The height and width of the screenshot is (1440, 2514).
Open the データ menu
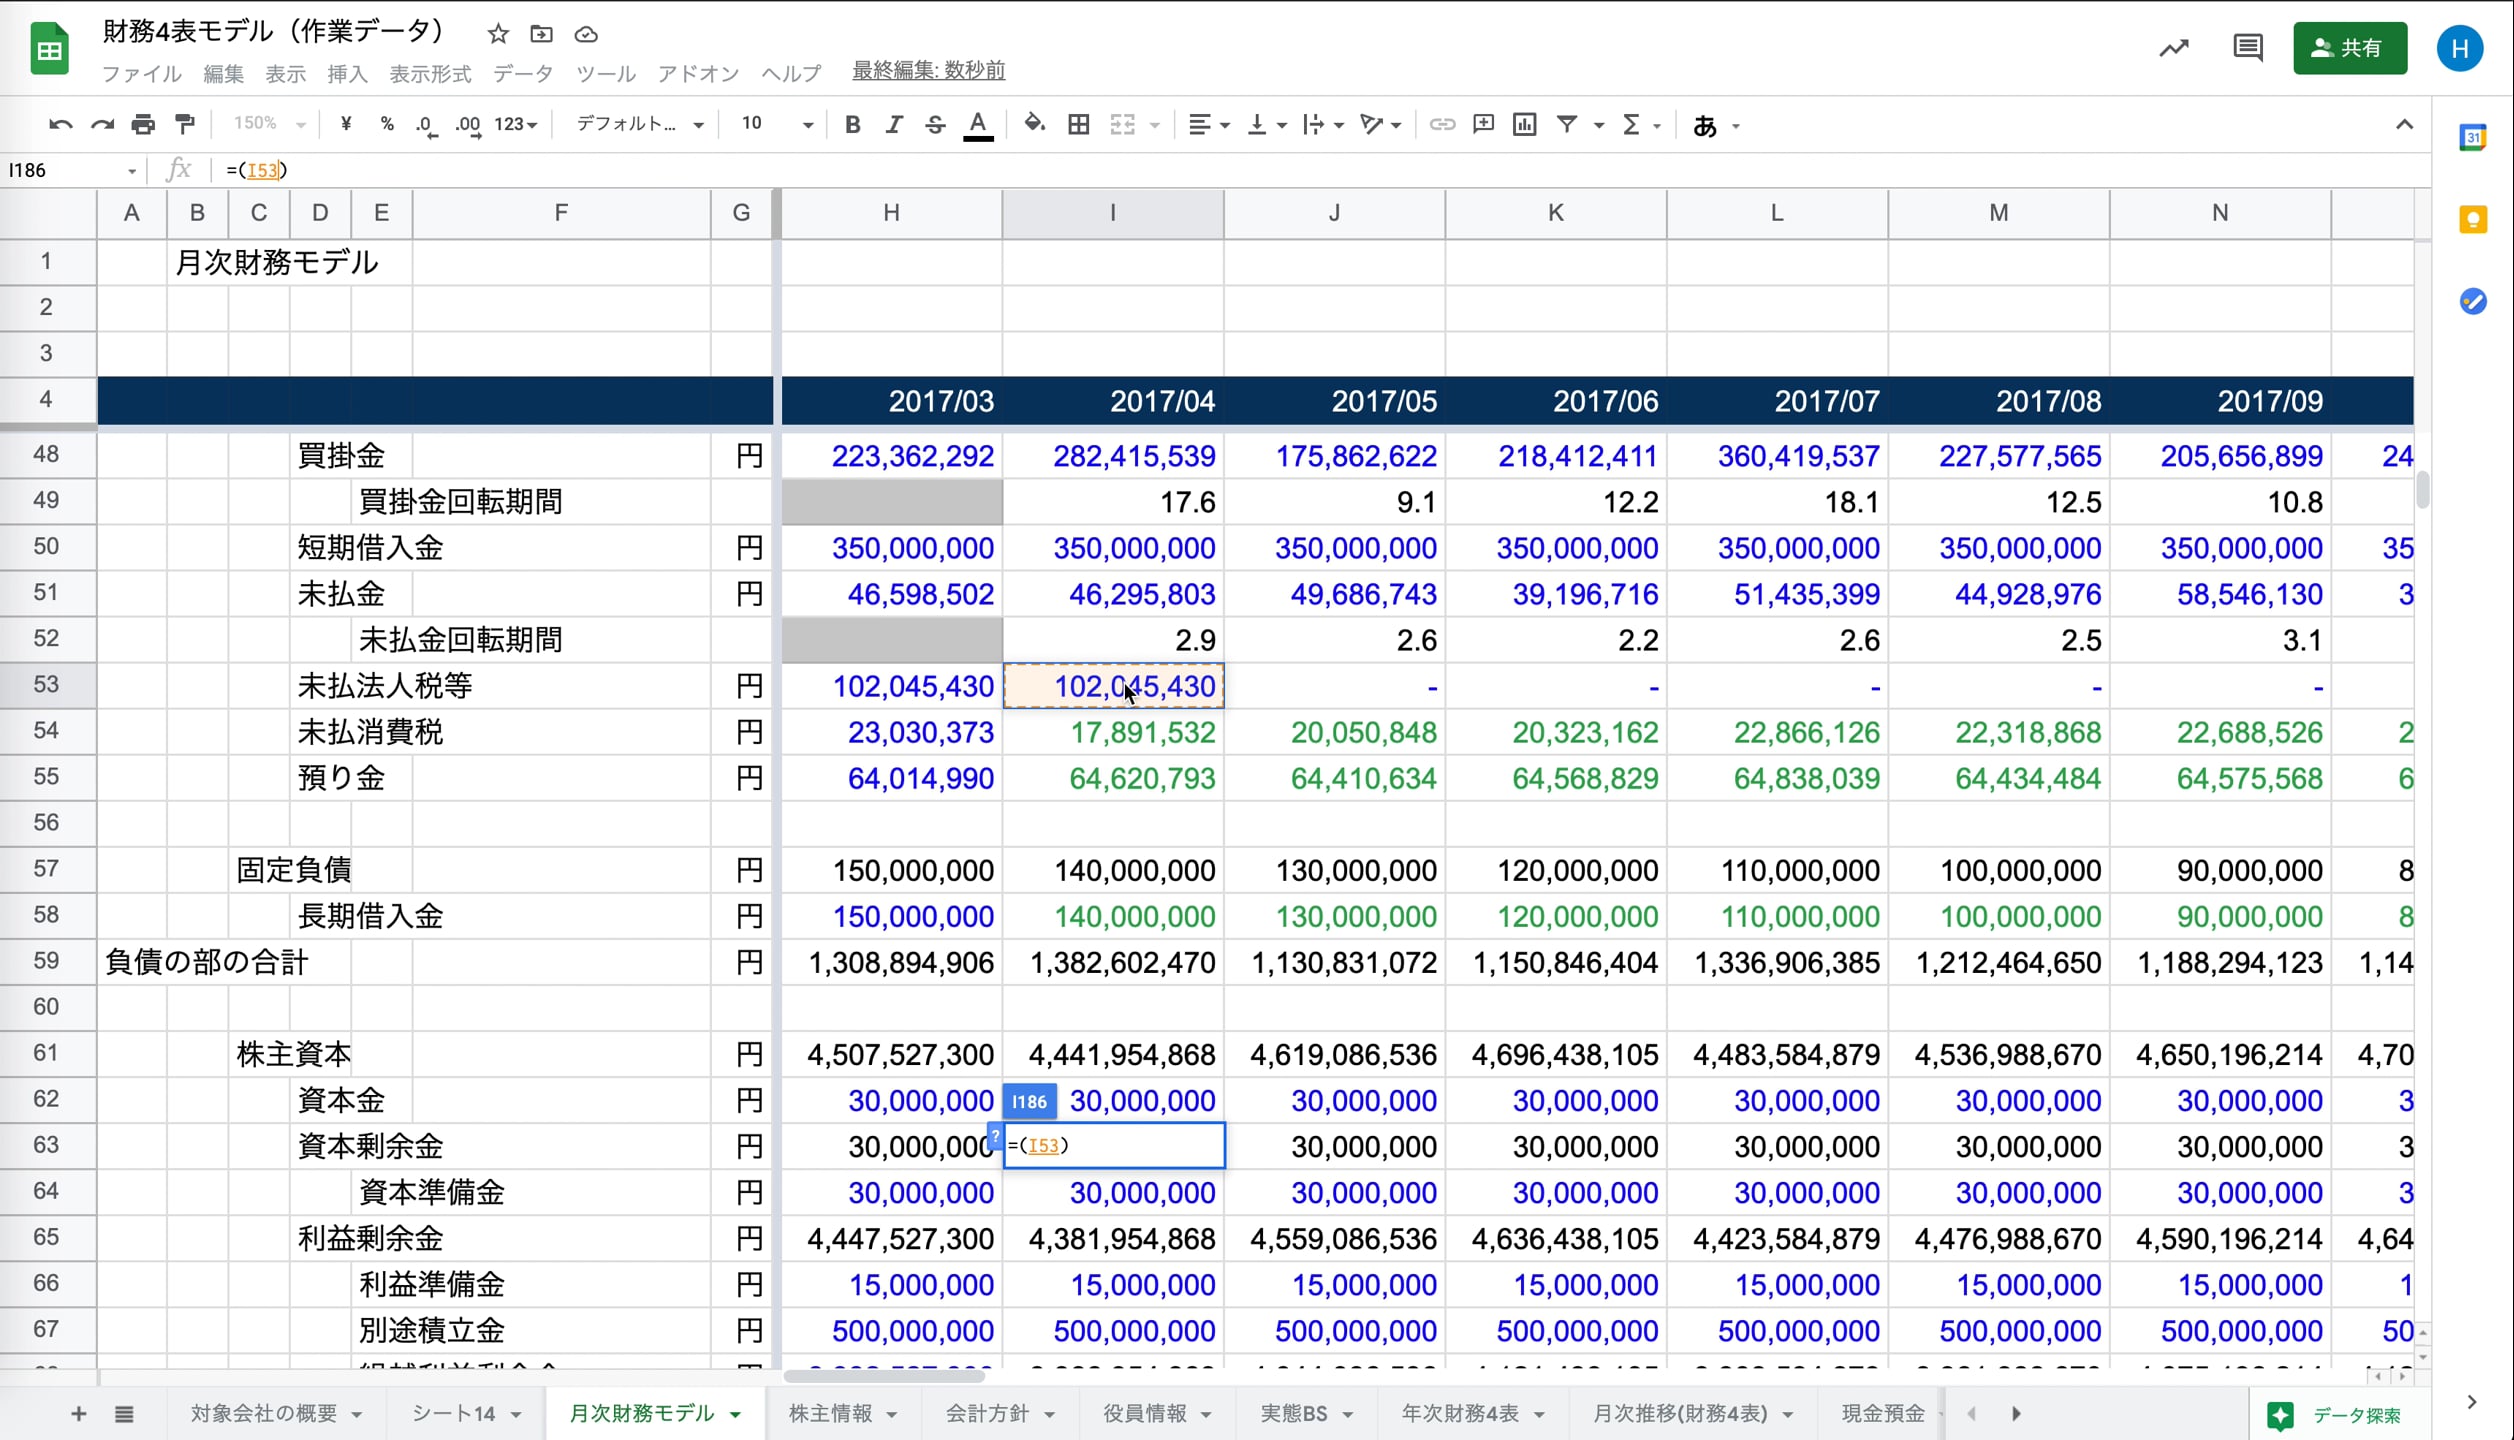tap(522, 74)
